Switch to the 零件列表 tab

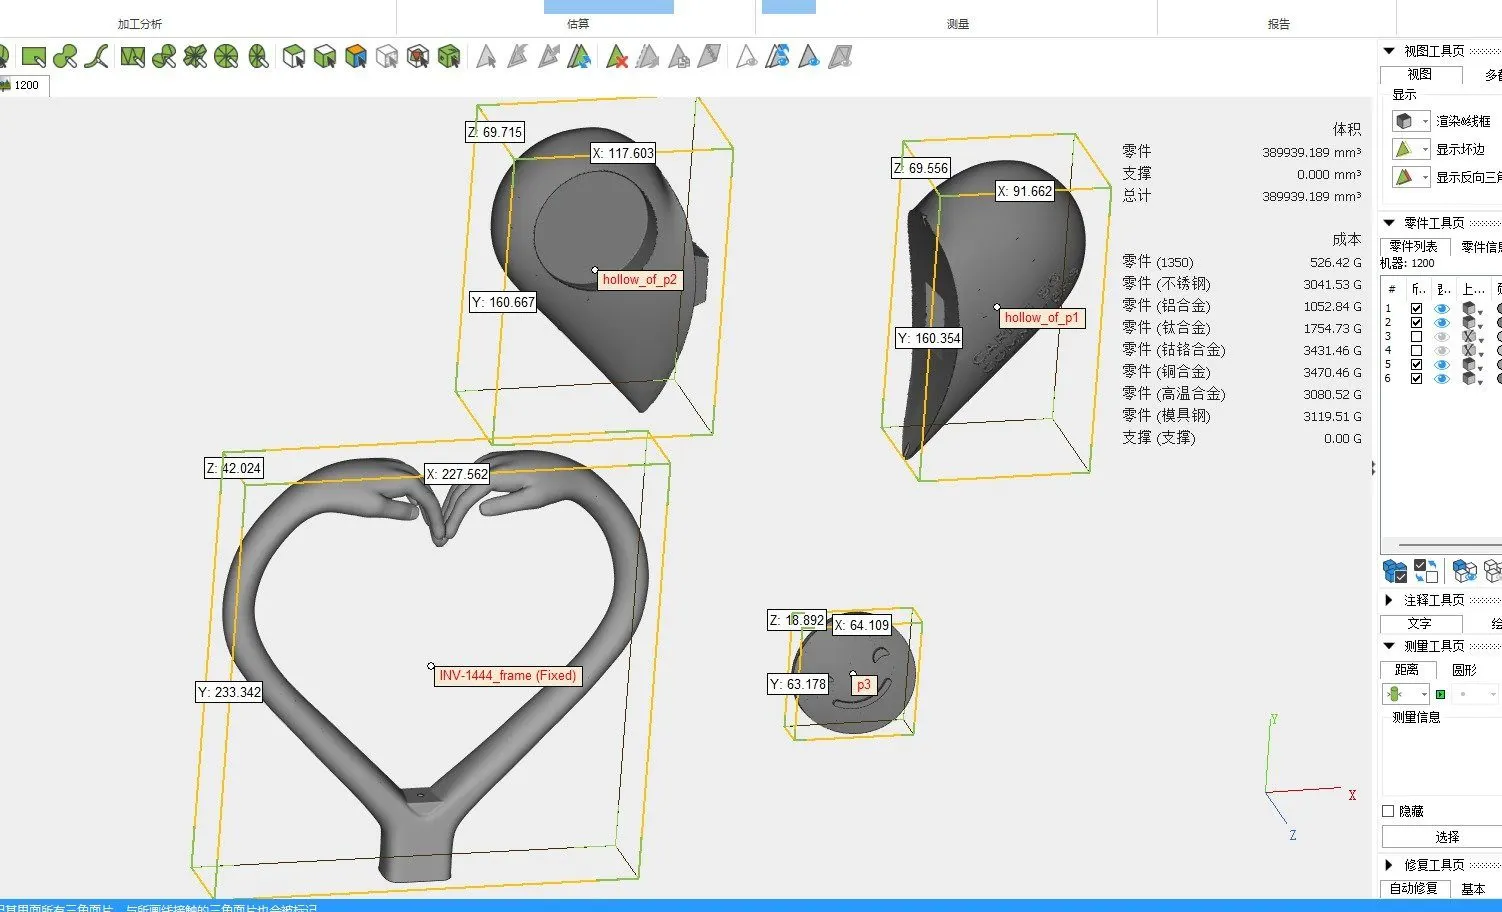pos(1414,246)
